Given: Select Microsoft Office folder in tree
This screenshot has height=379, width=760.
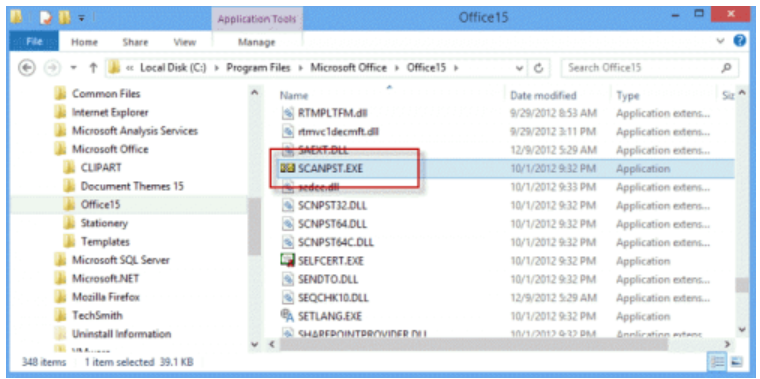Looking at the screenshot, I should point(110,149).
